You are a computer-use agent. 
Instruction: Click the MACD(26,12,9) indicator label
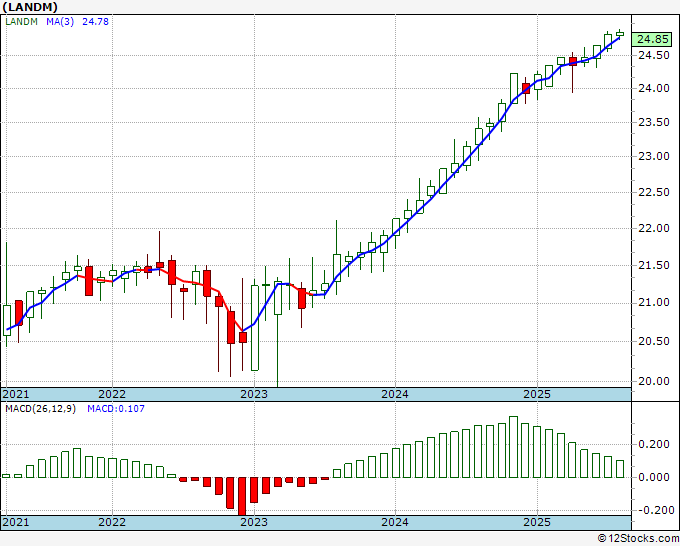click(x=40, y=409)
